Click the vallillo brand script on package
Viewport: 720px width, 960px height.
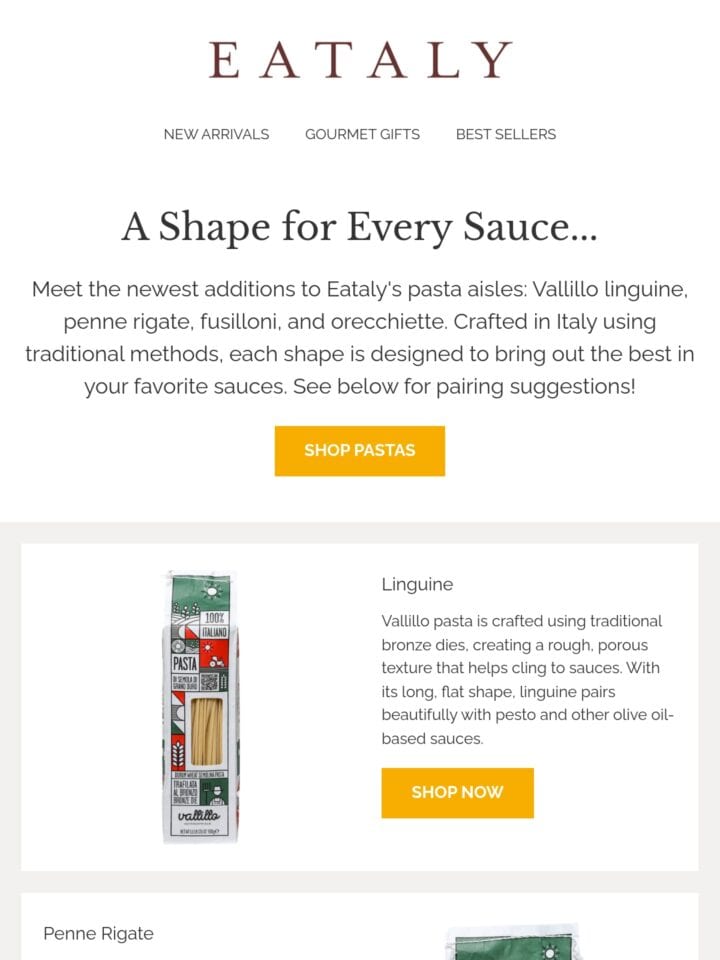click(199, 816)
